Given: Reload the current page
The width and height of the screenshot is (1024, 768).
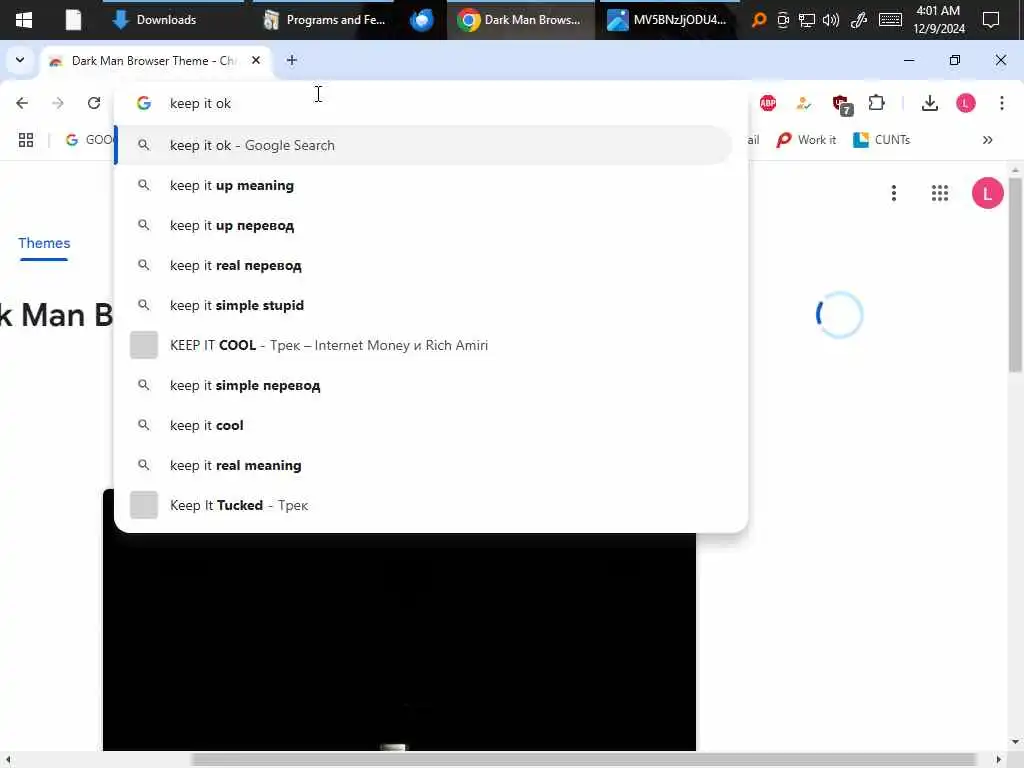Looking at the screenshot, I should point(94,103).
